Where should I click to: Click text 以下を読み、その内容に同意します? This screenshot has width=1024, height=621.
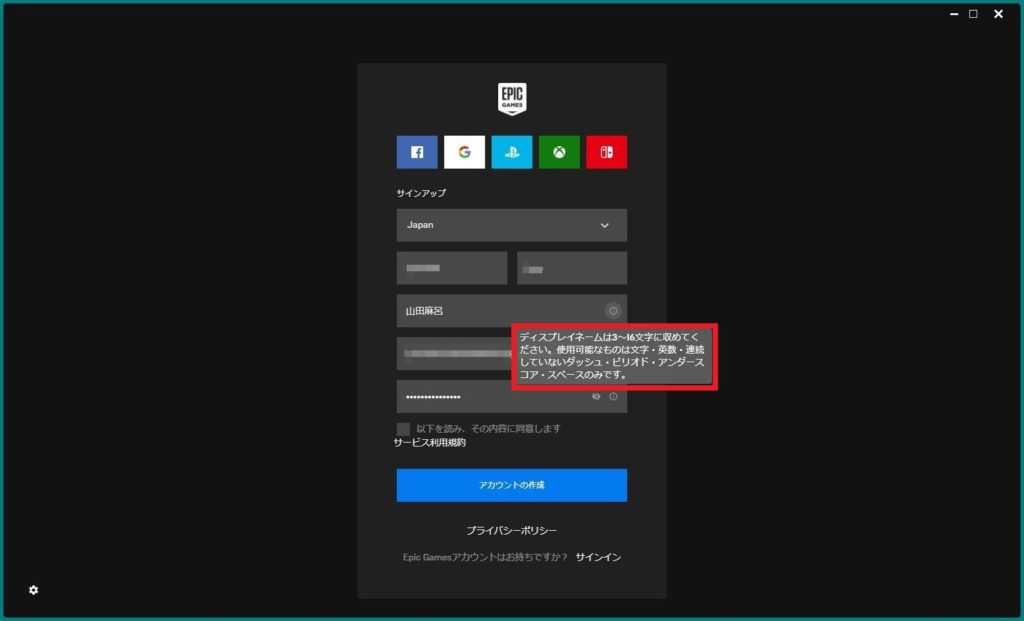(x=488, y=428)
